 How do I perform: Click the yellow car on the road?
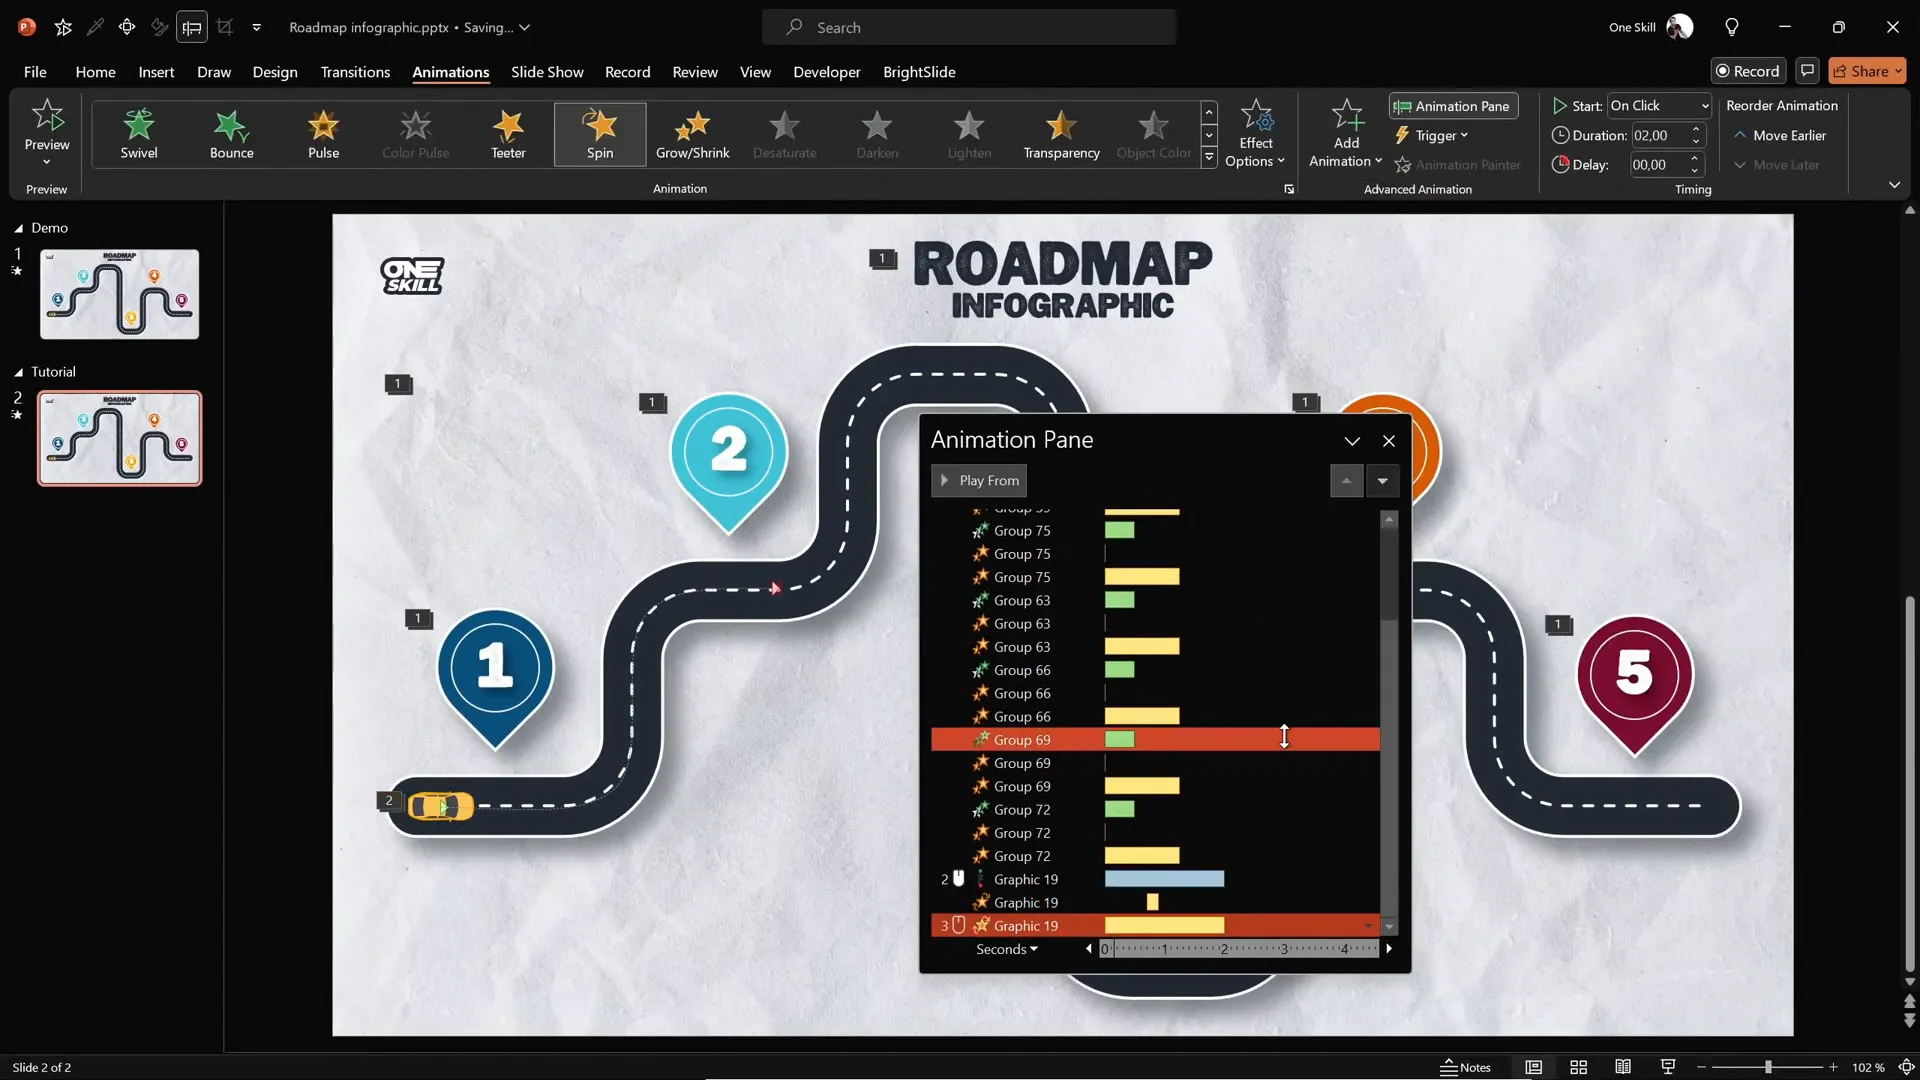441,806
